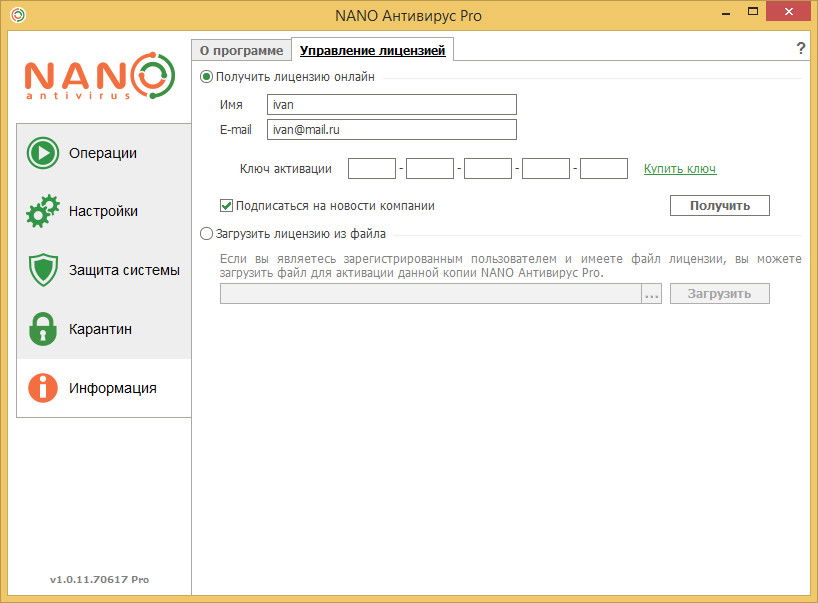The height and width of the screenshot is (603, 818).
Task: Minimize the NANO Антивирус Pro window
Action: pos(726,12)
